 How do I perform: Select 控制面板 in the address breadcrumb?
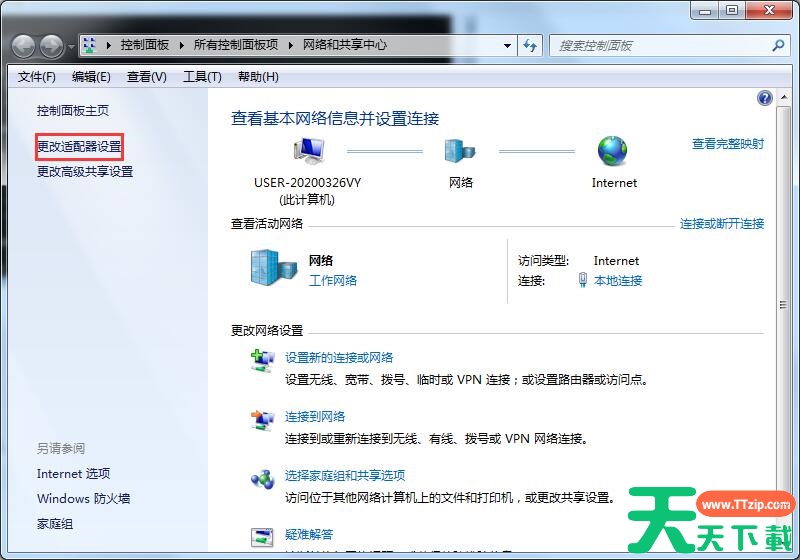[145, 45]
